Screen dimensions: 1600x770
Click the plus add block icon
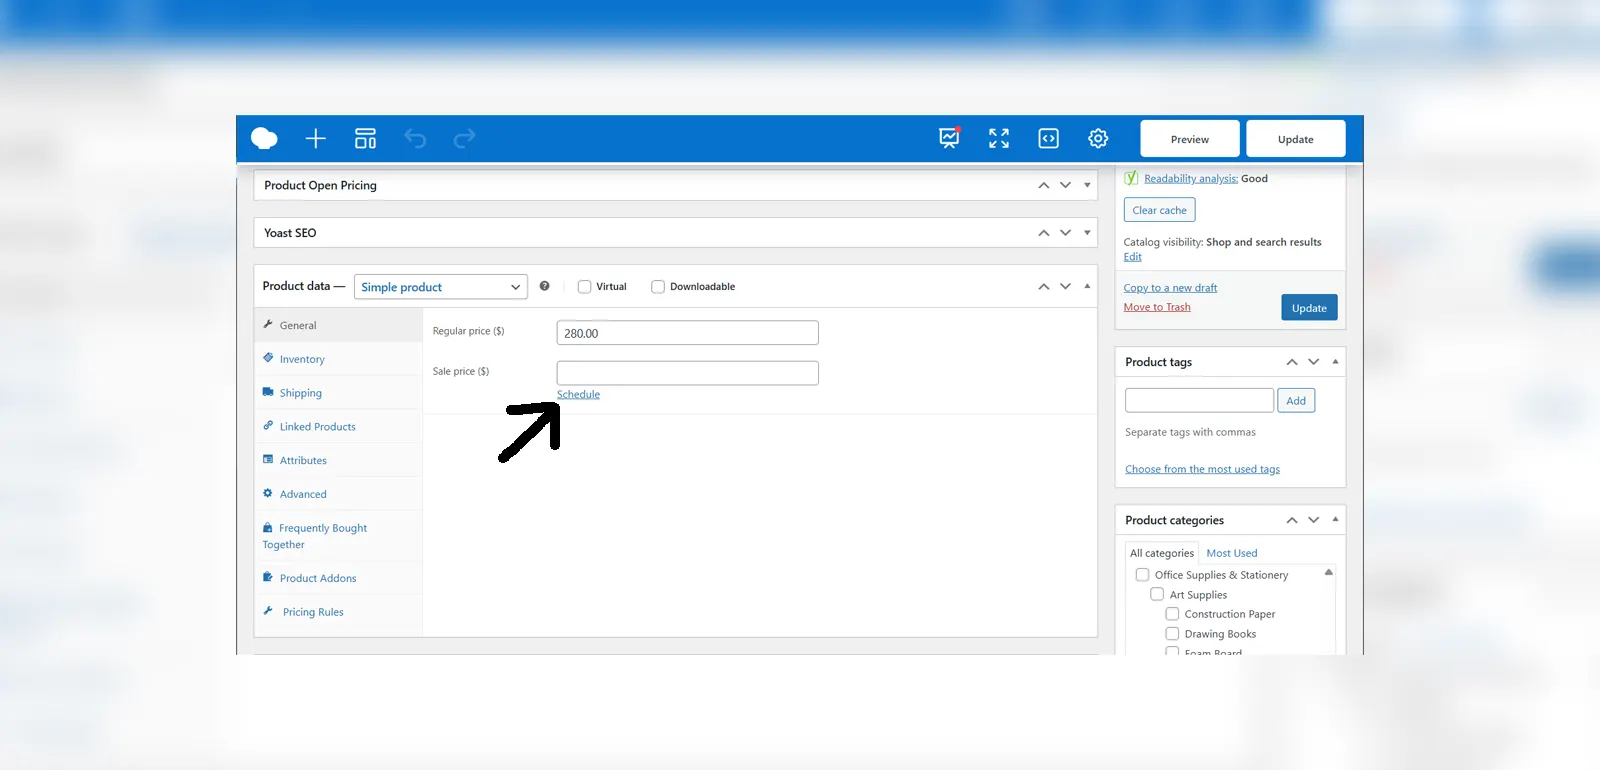click(316, 139)
